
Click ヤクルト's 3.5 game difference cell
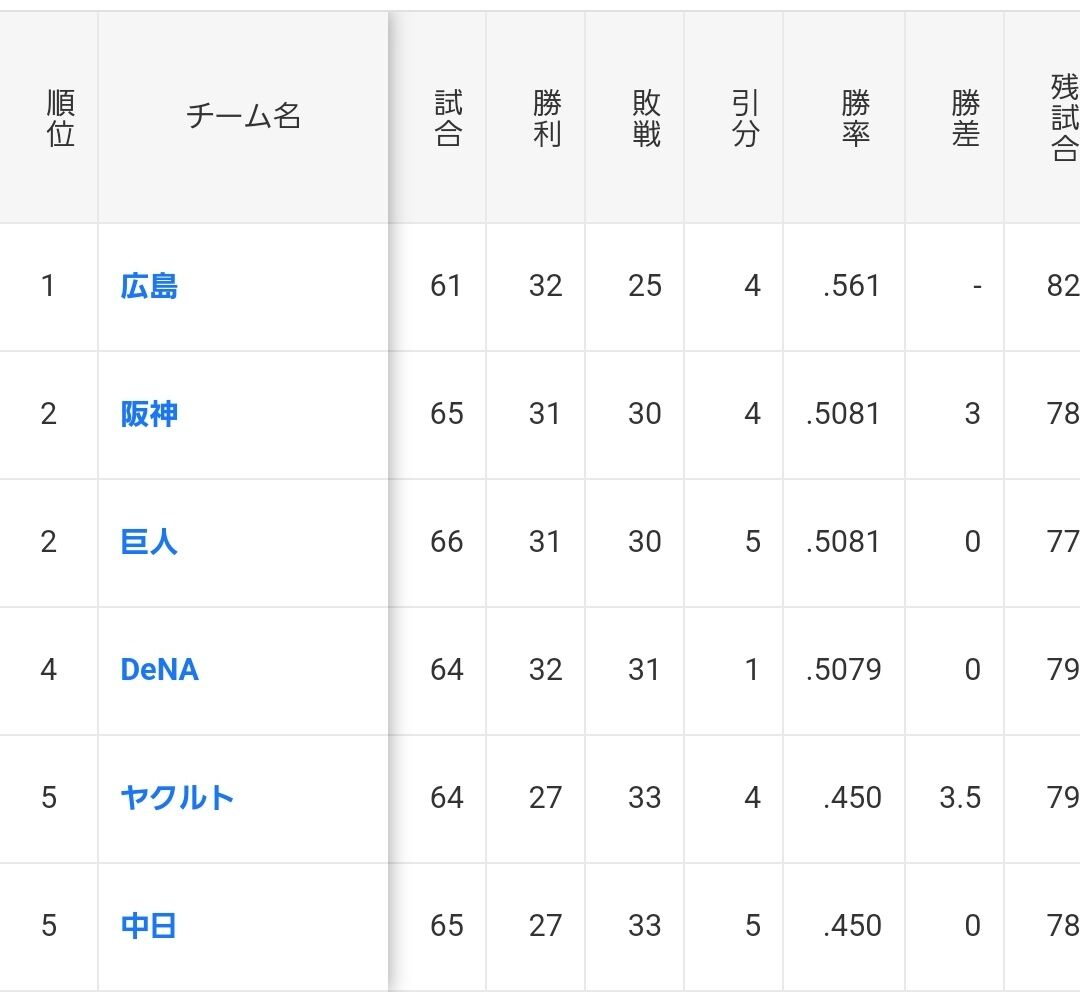tap(960, 797)
